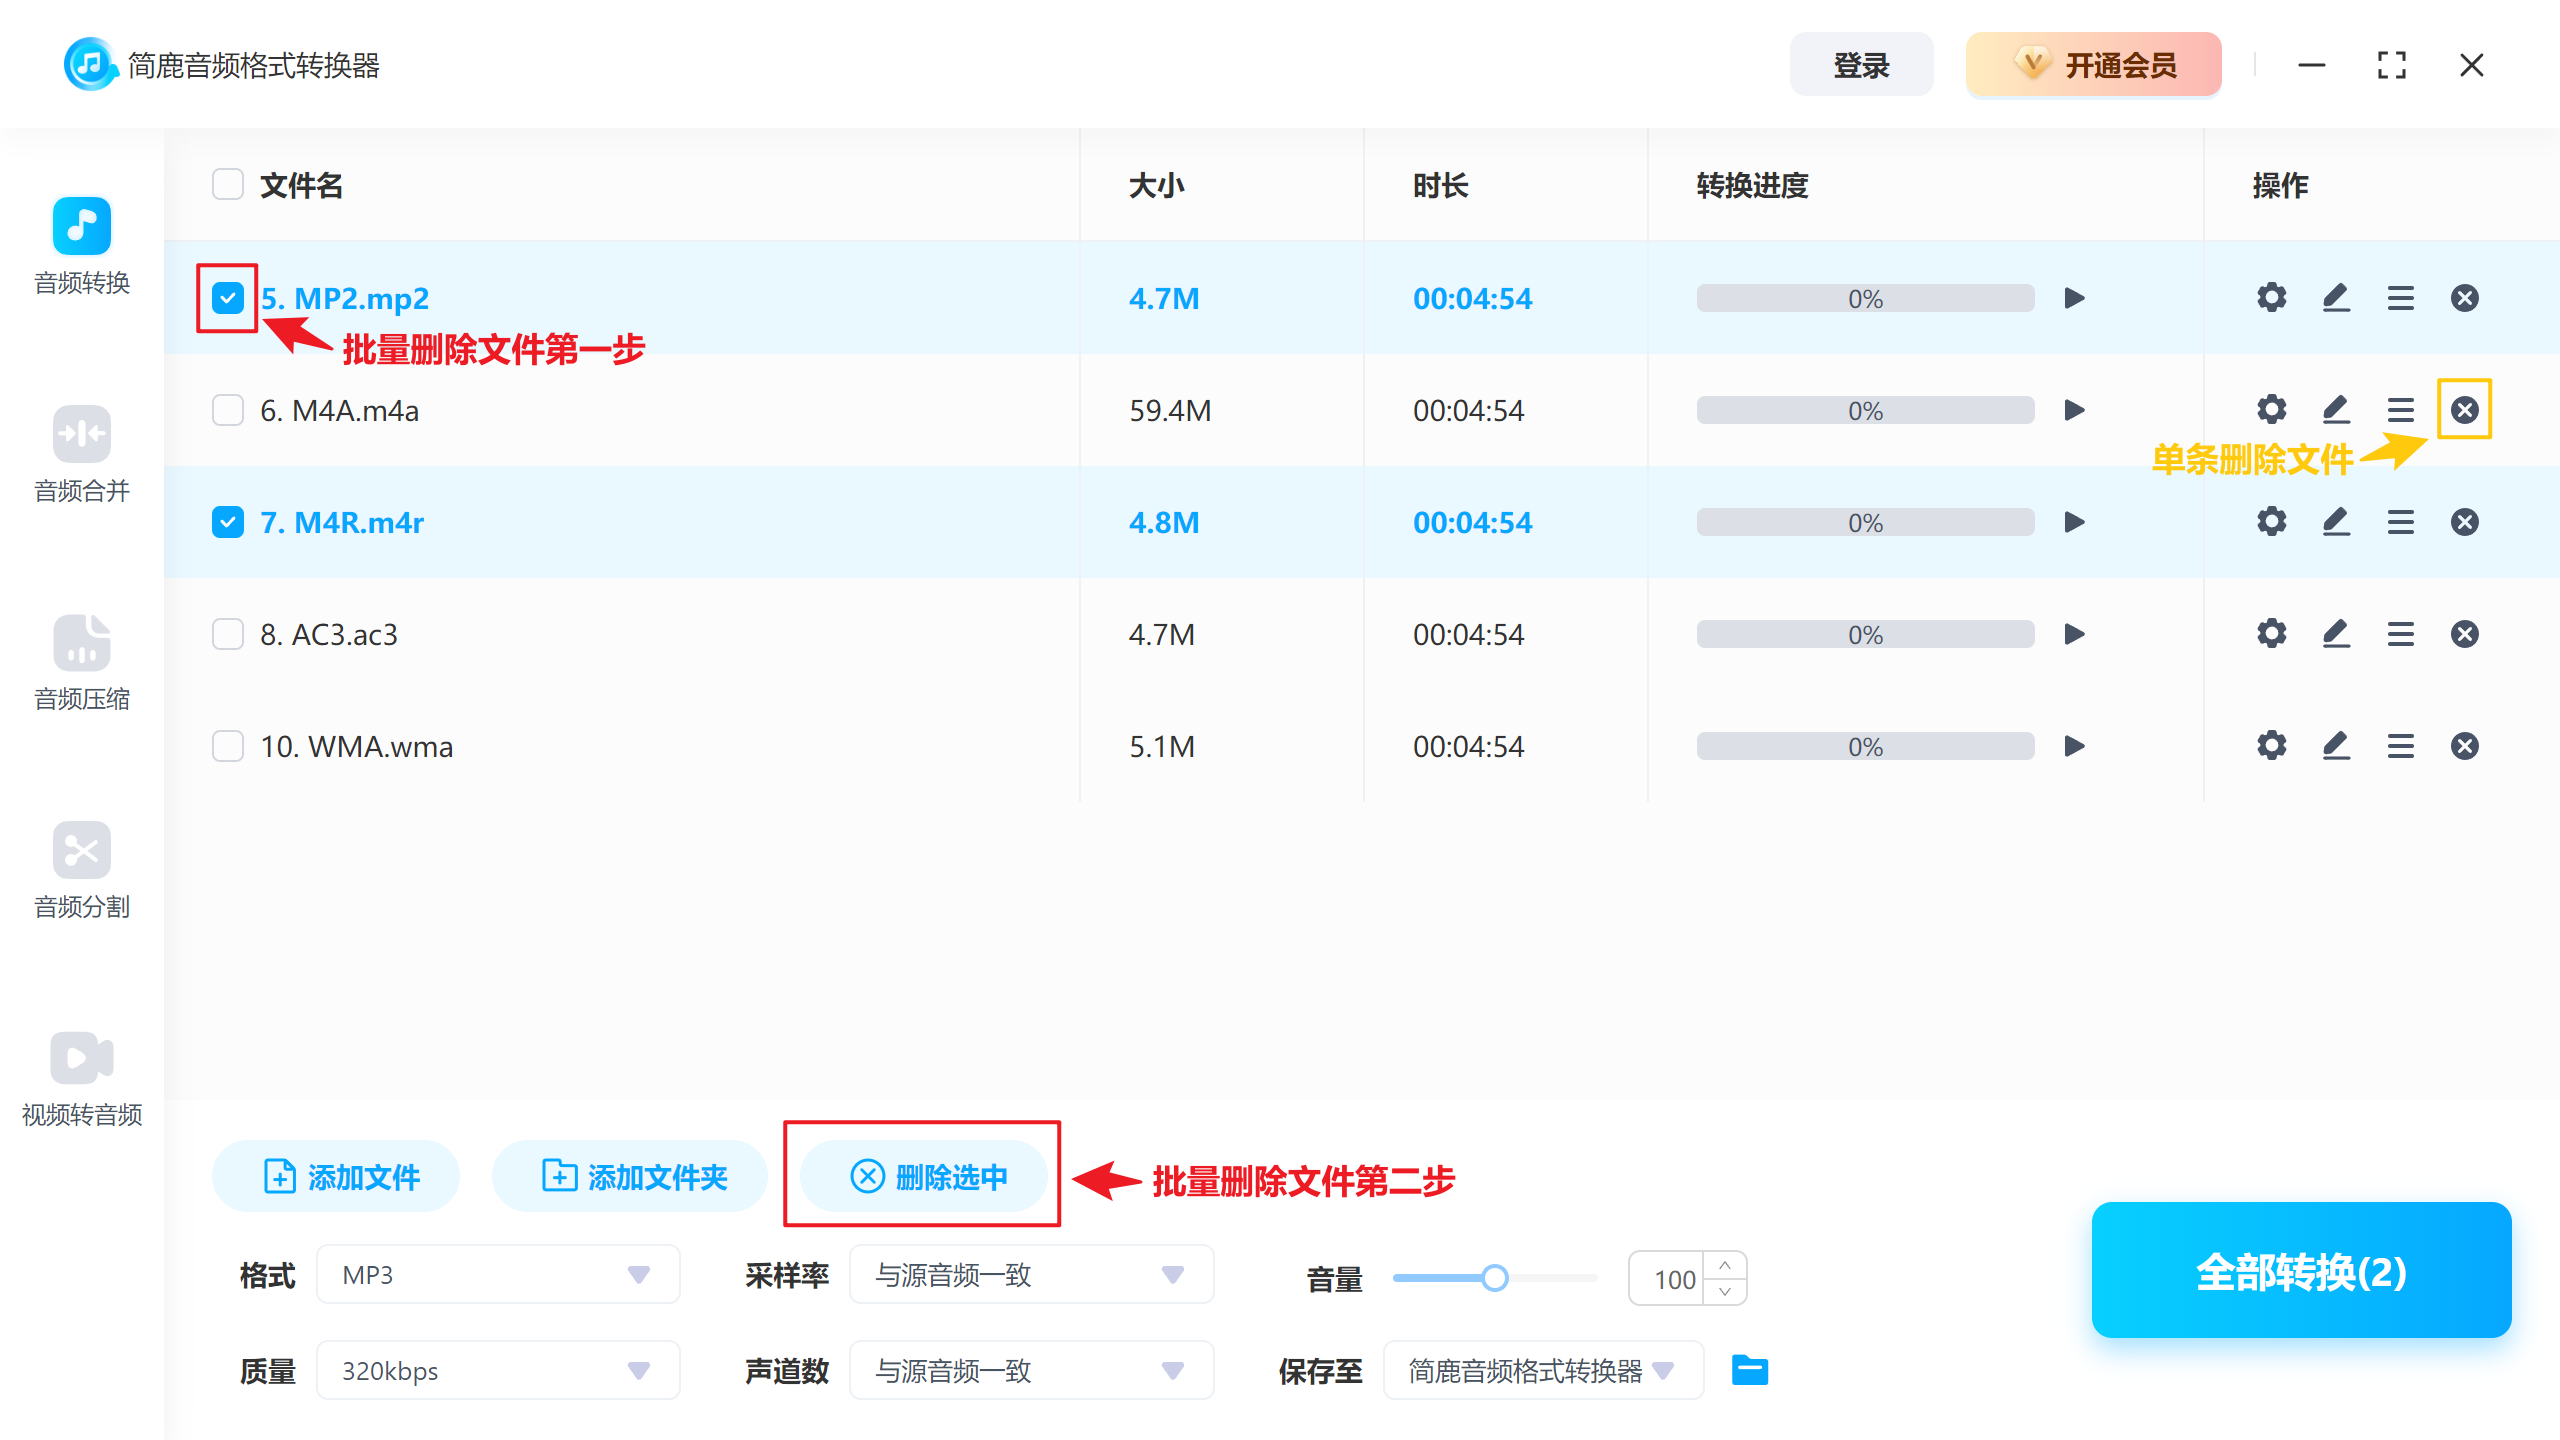
Task: Click edit pencil icon for M4A.m4a
Action: point(2336,409)
